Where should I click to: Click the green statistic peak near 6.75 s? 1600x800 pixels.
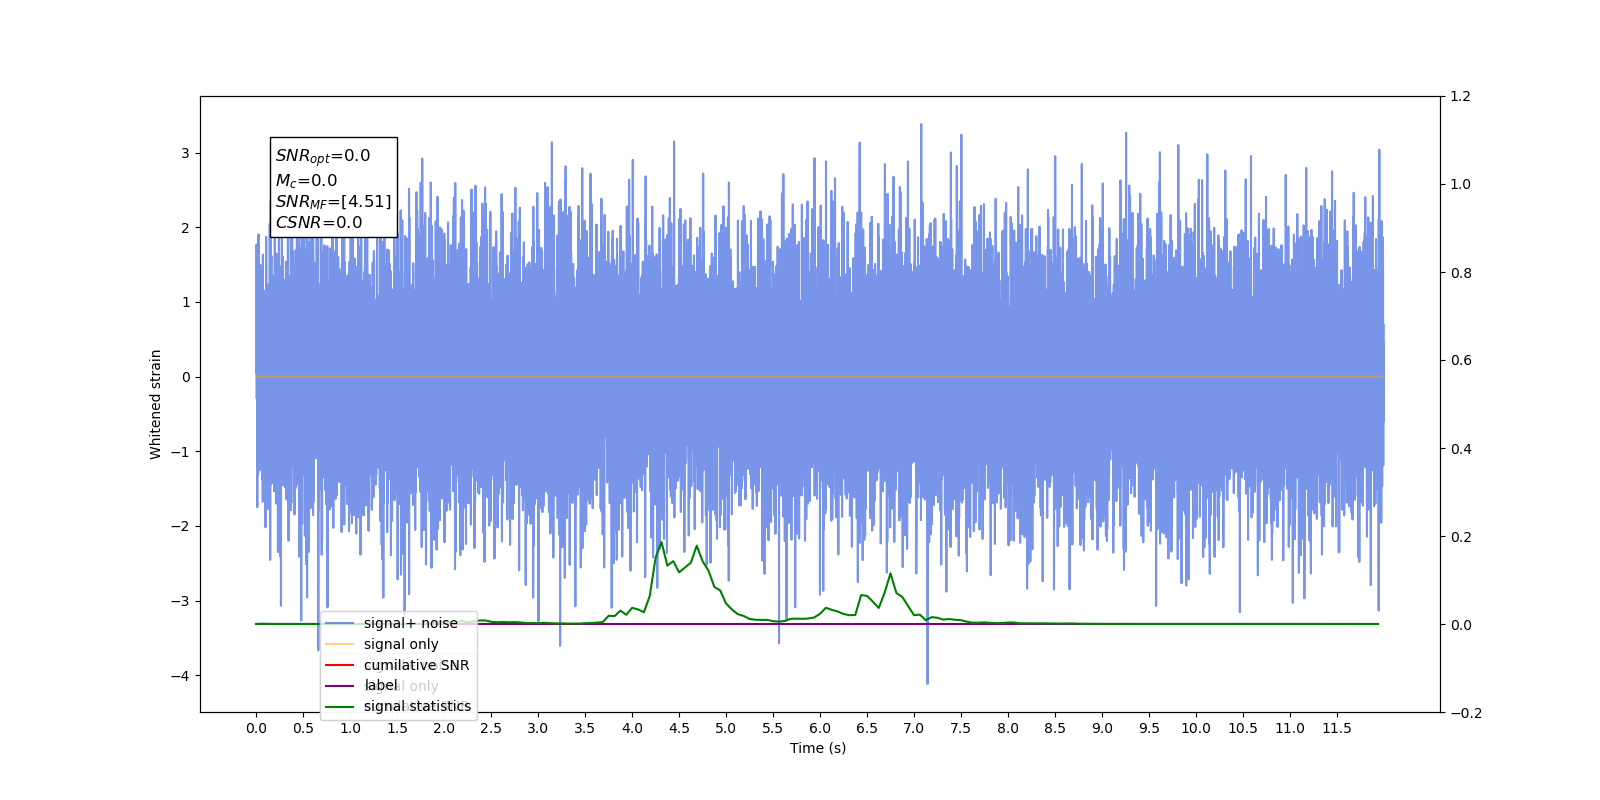point(890,574)
